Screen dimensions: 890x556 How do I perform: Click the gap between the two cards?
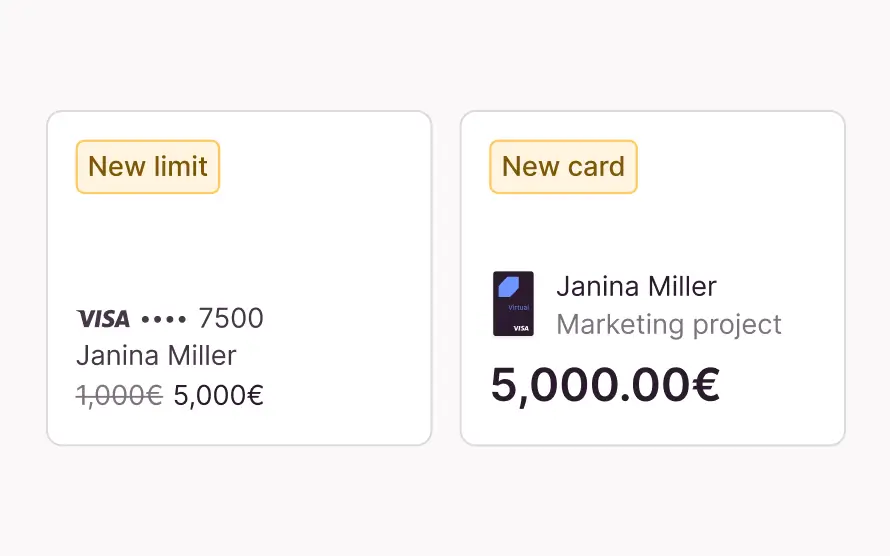(x=446, y=278)
